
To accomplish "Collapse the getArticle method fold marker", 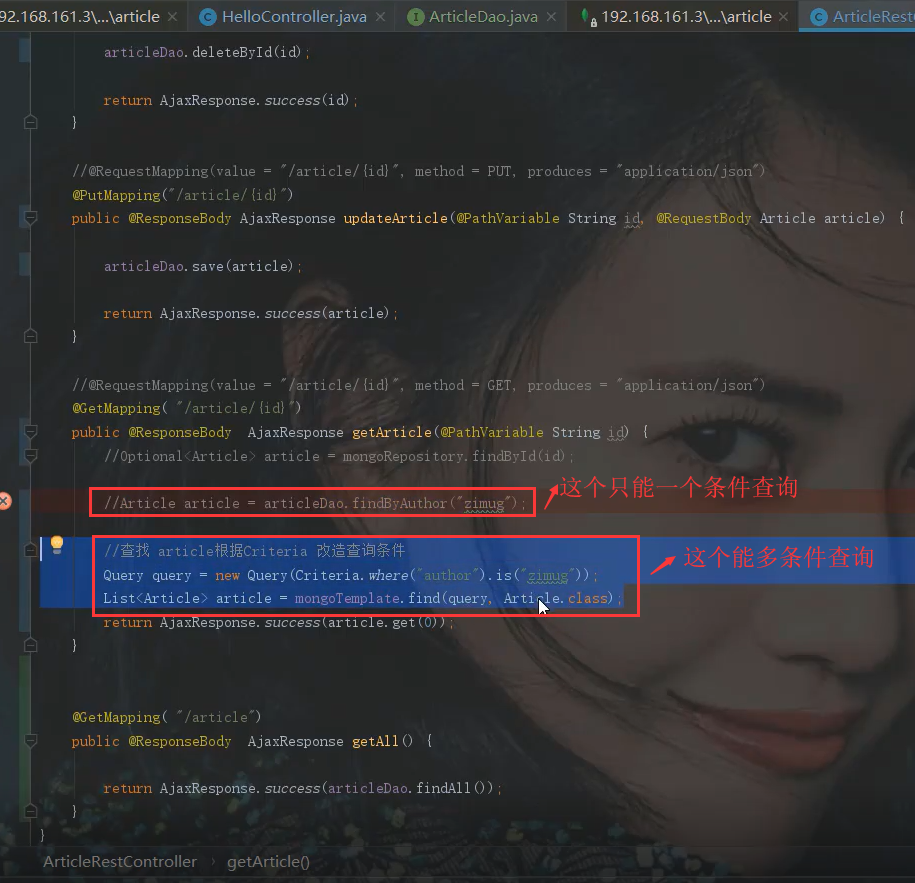I will pos(30,432).
